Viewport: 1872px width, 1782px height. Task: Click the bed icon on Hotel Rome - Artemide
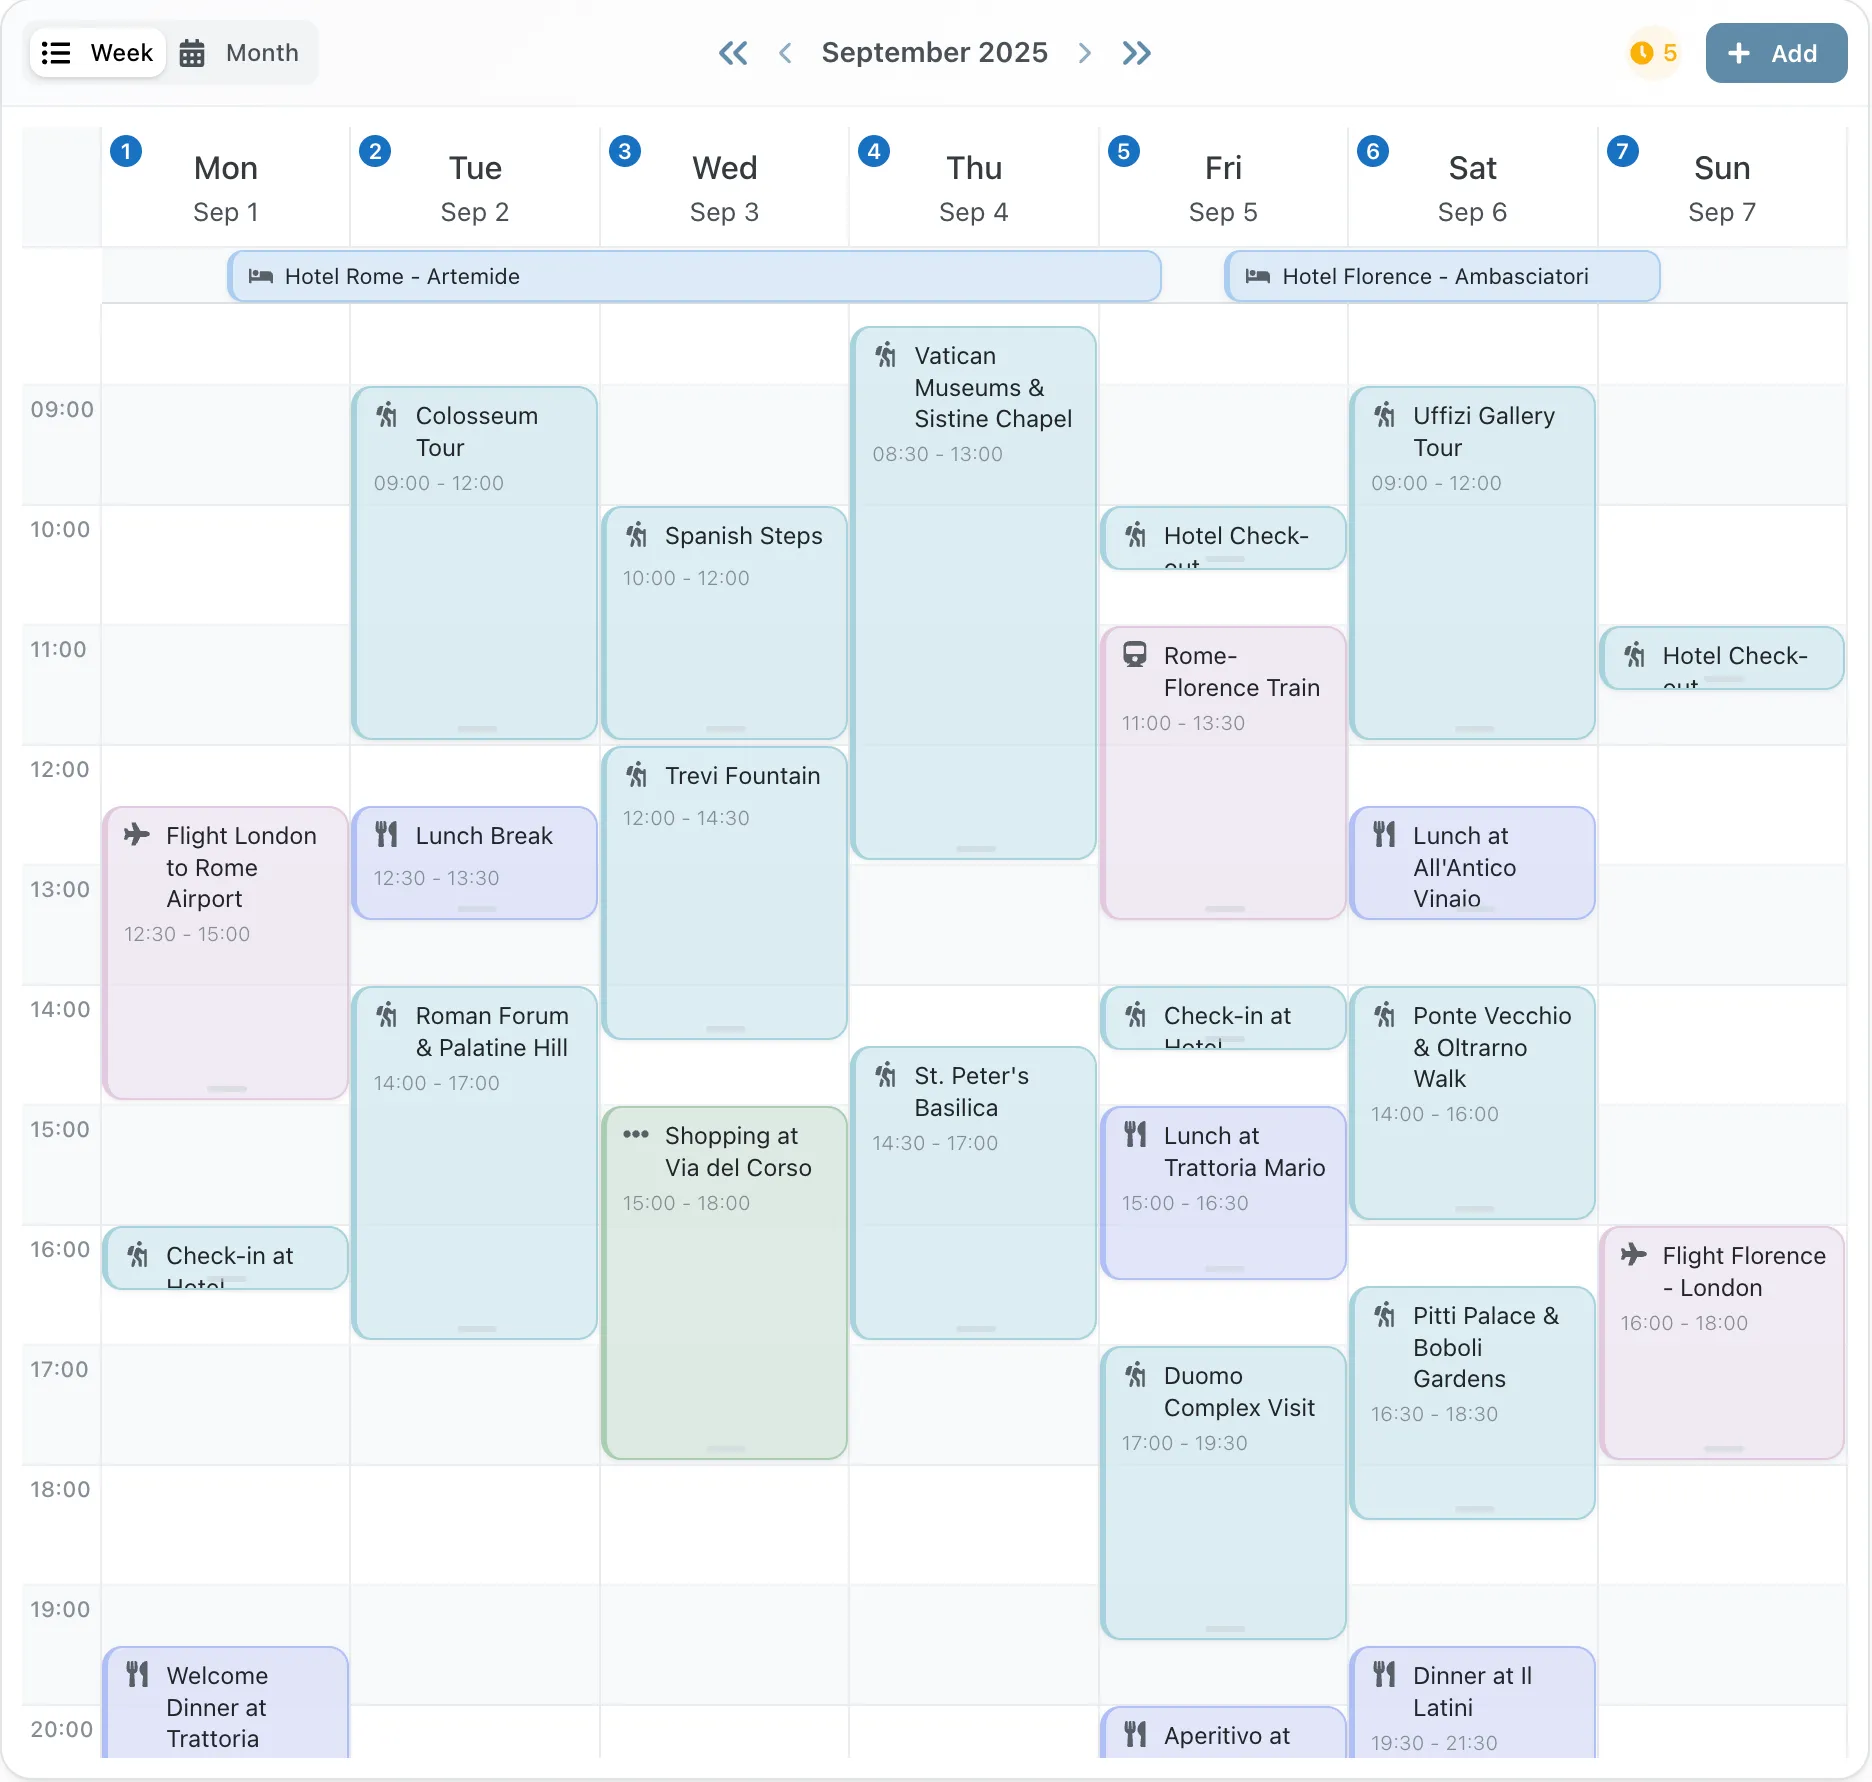(x=261, y=276)
